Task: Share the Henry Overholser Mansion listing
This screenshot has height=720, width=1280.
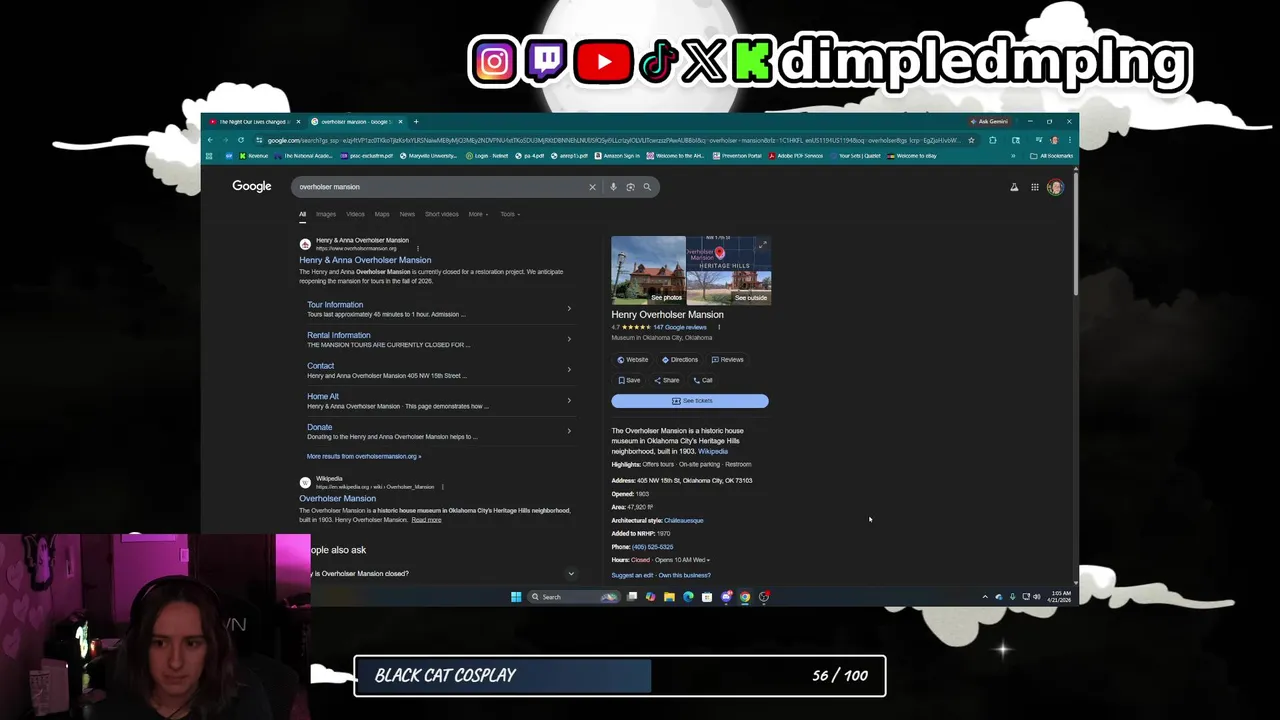Action: pos(667,380)
